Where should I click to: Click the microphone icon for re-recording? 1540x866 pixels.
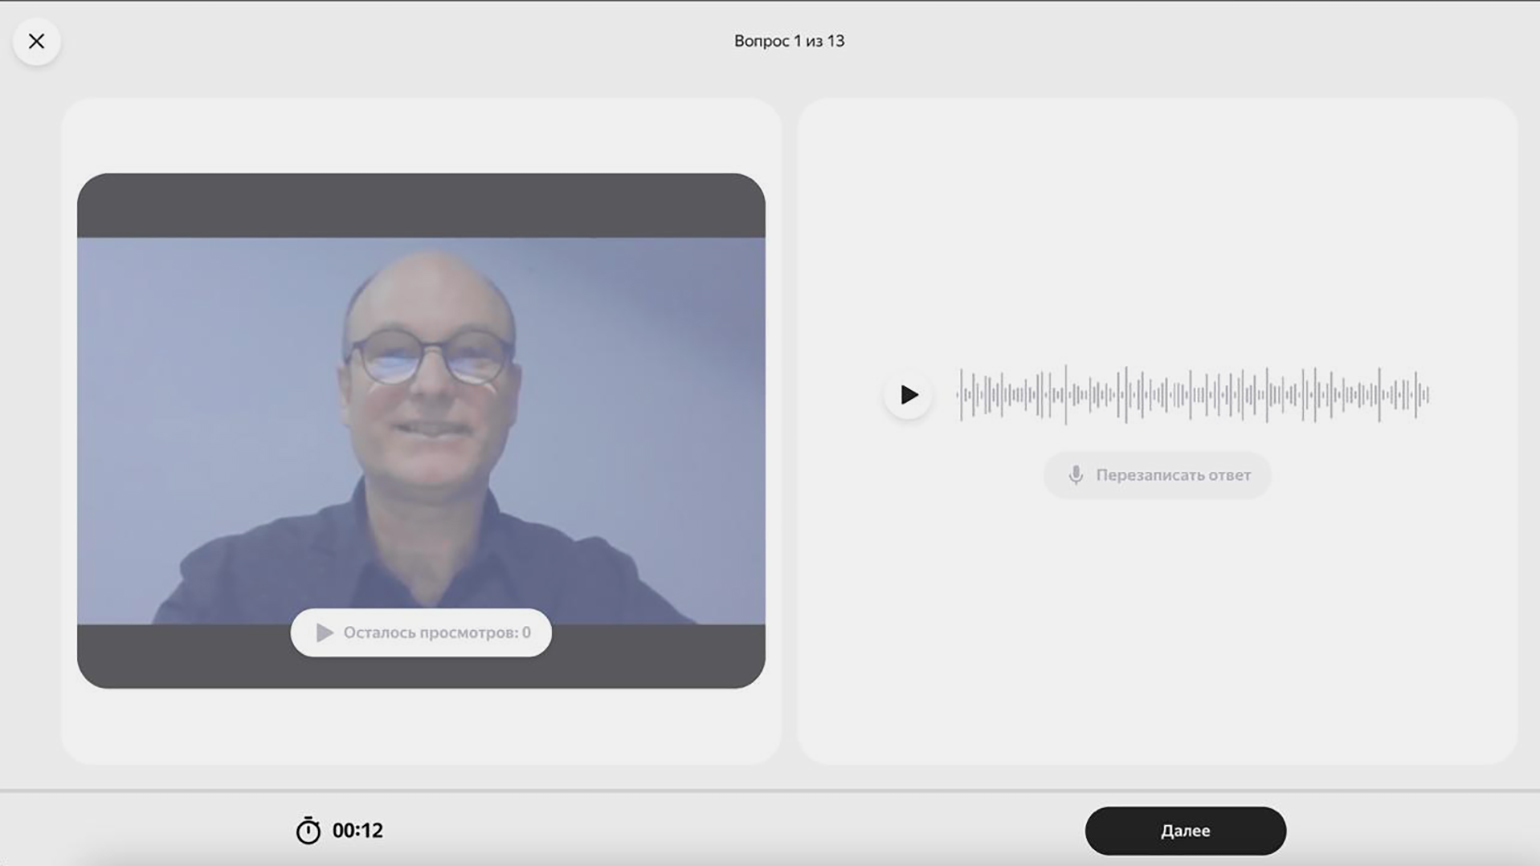point(1075,475)
